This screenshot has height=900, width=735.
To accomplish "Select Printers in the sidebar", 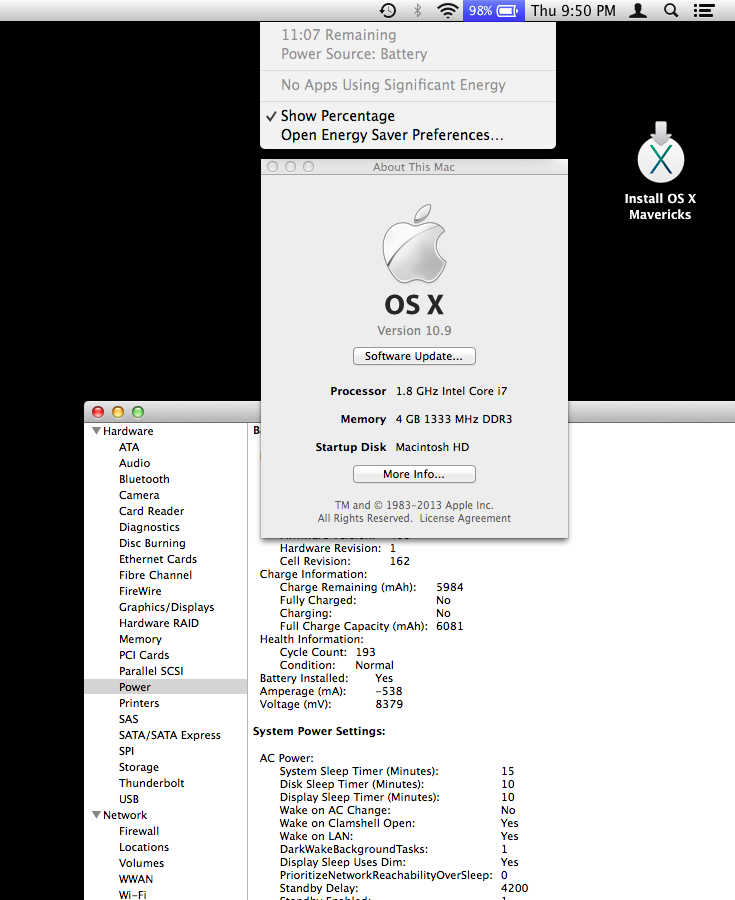I will click(139, 703).
